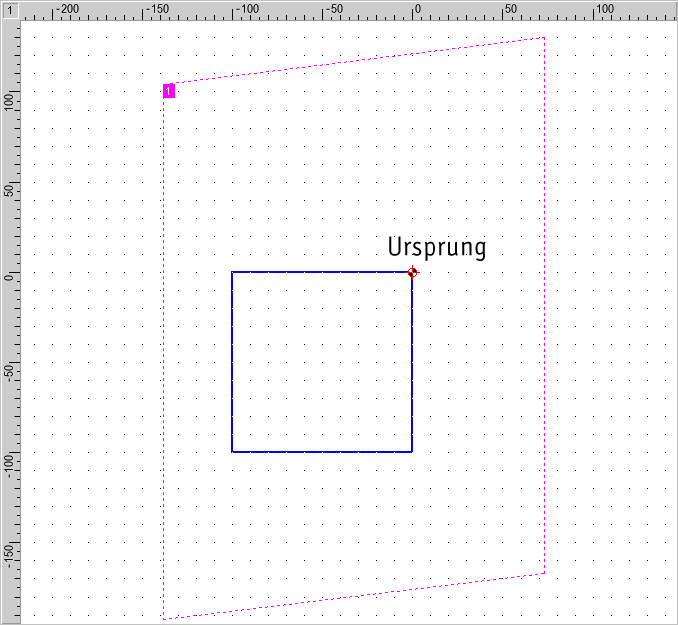Click the -50 mark on vertical ruler
This screenshot has width=678, height=625.
(9, 373)
